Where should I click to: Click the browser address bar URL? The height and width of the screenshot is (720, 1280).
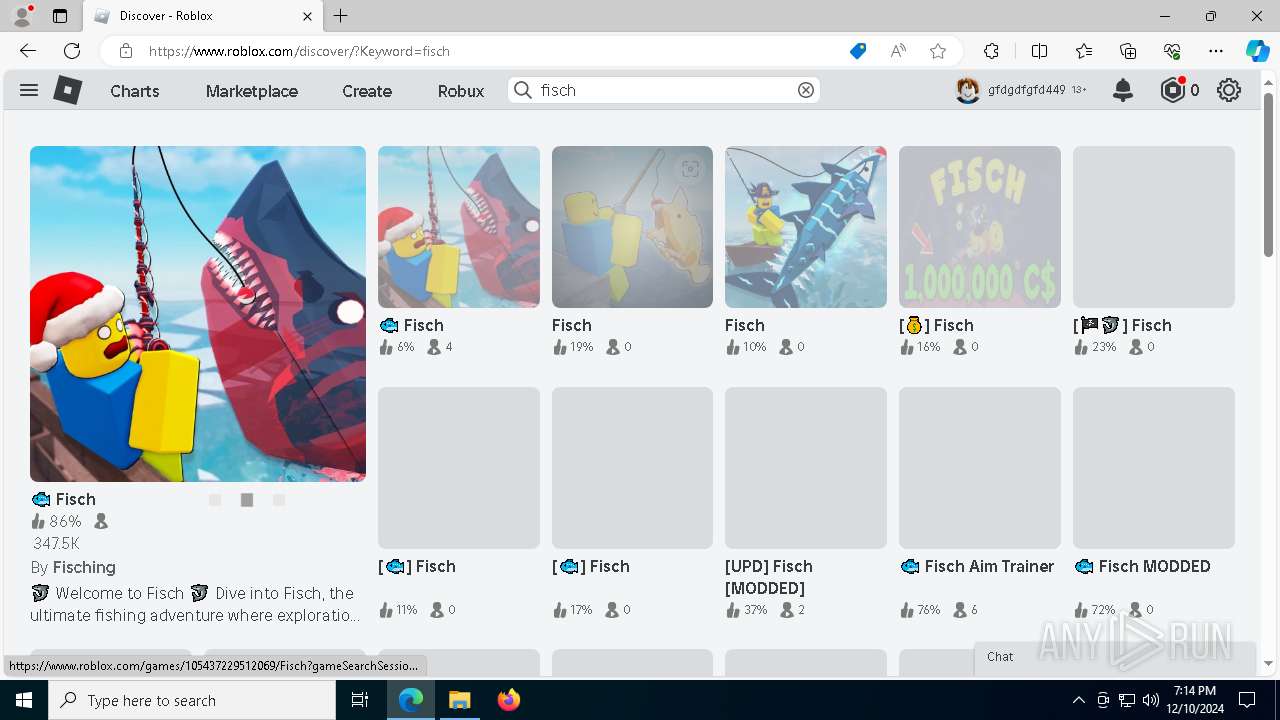(299, 51)
